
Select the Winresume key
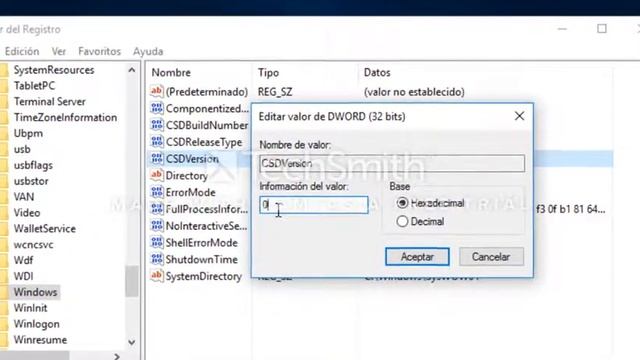pyautogui.click(x=40, y=340)
